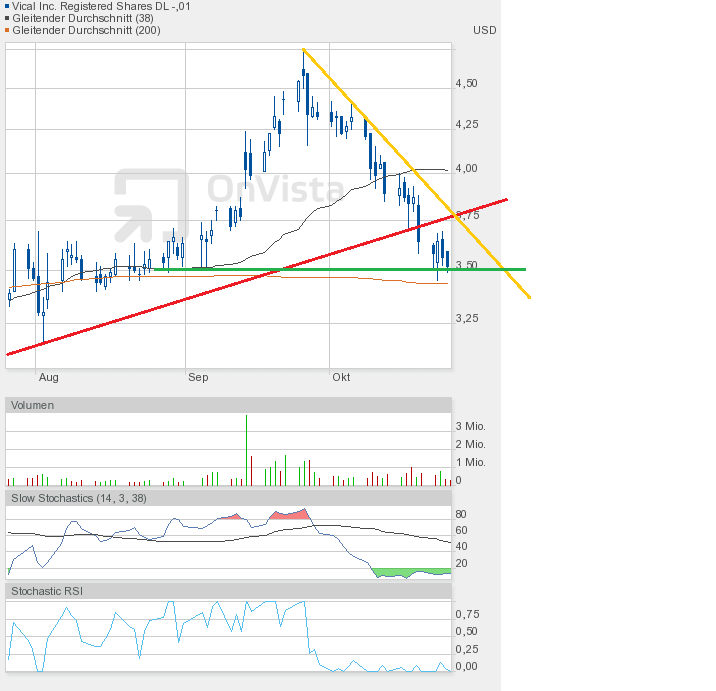This screenshot has width=716, height=691.
Task: Click the 0,75 Stochastic RSI axis label
Action: pos(467,614)
